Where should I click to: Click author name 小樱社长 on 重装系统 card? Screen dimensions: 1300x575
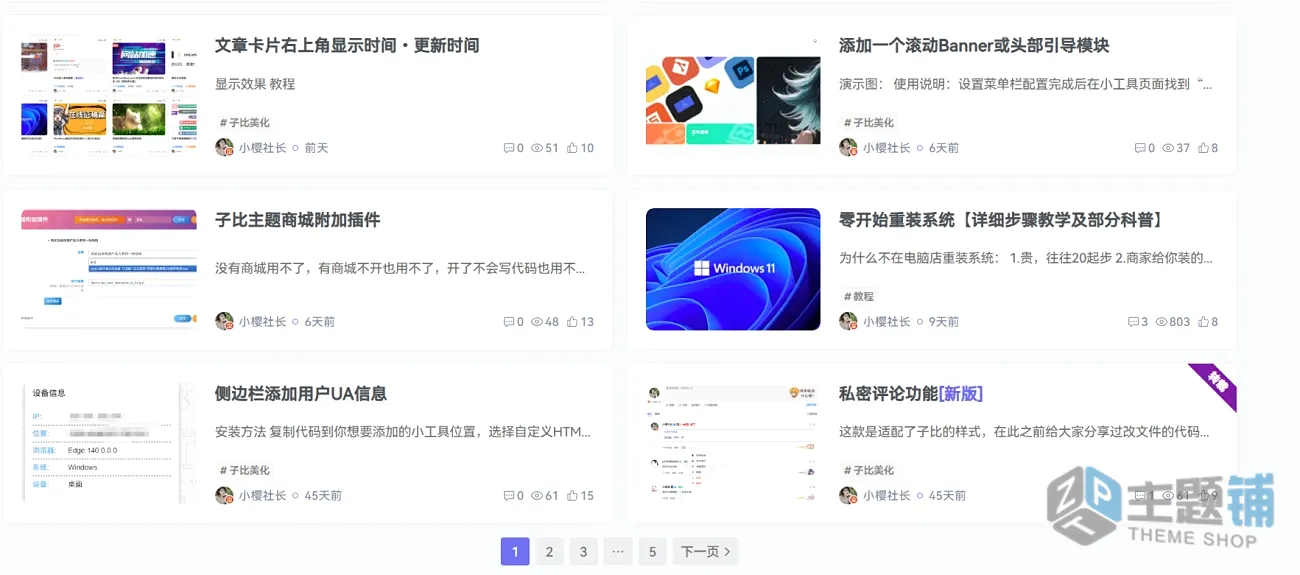[886, 322]
